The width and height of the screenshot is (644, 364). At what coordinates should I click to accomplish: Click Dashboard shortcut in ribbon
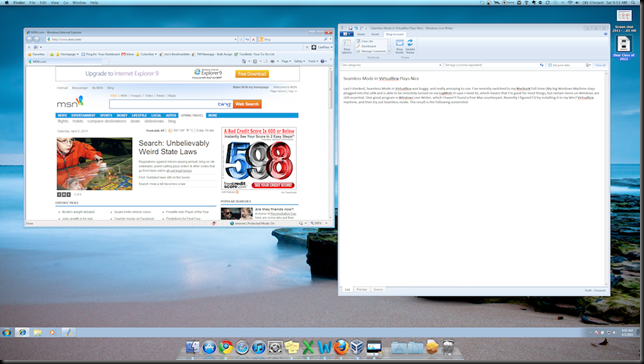pos(366,46)
